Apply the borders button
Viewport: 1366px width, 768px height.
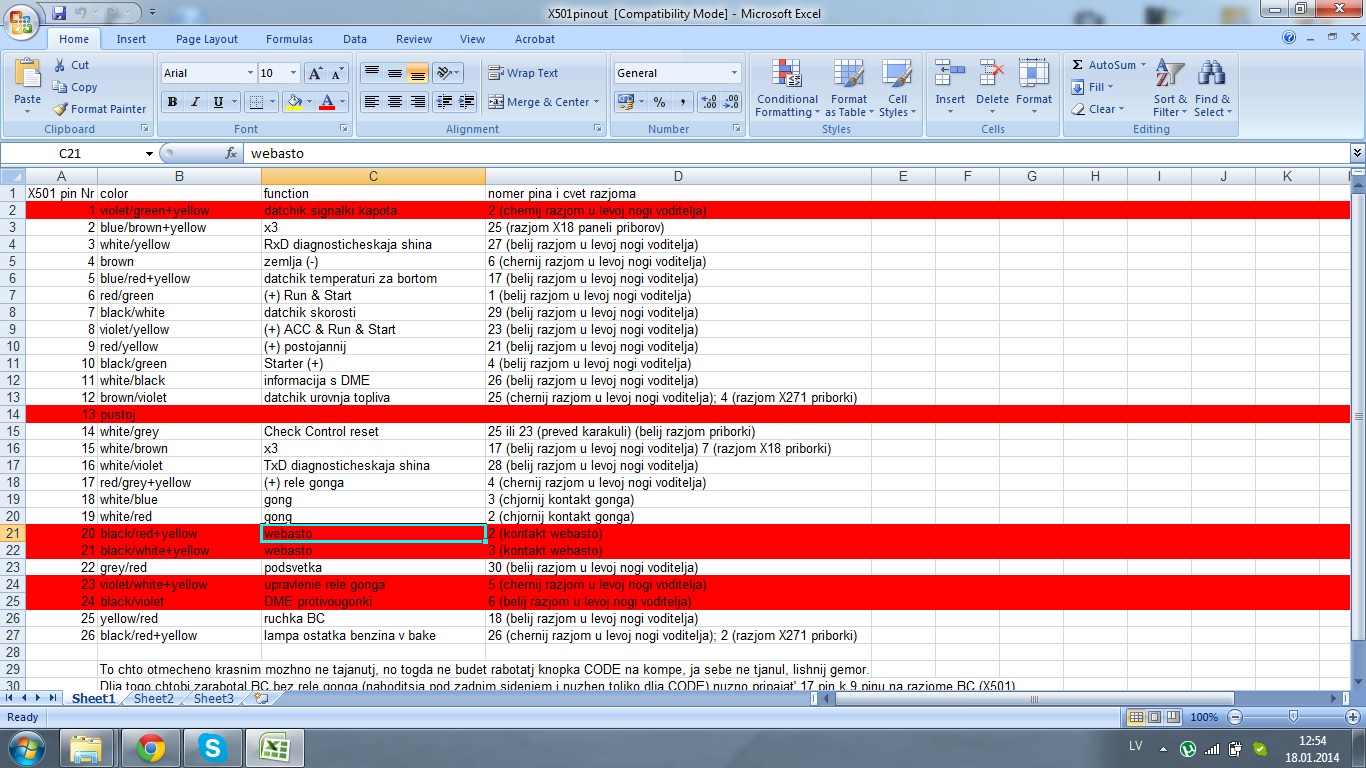[255, 102]
